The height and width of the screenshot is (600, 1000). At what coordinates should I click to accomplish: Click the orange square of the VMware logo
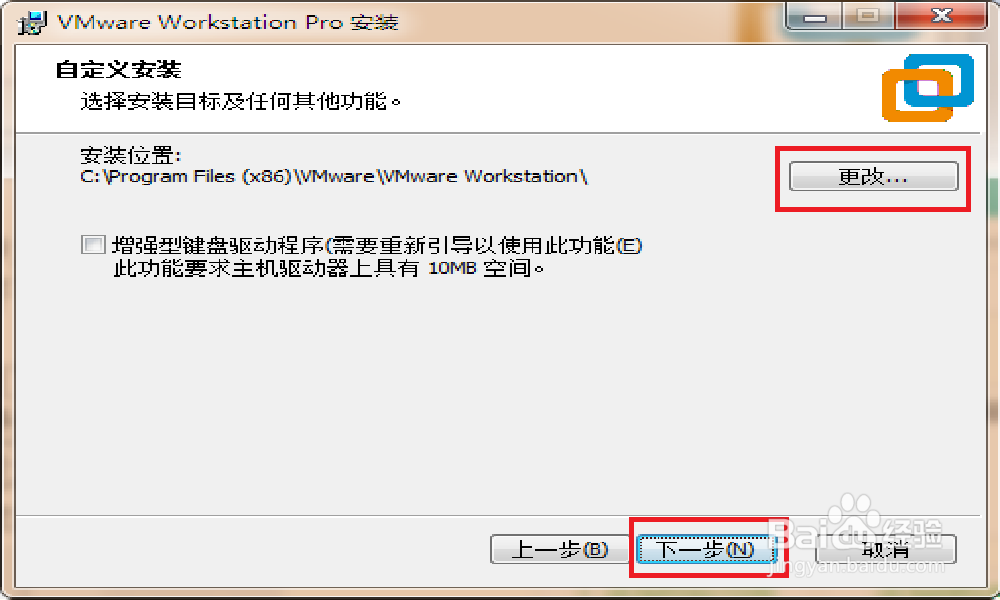pyautogui.click(x=917, y=96)
